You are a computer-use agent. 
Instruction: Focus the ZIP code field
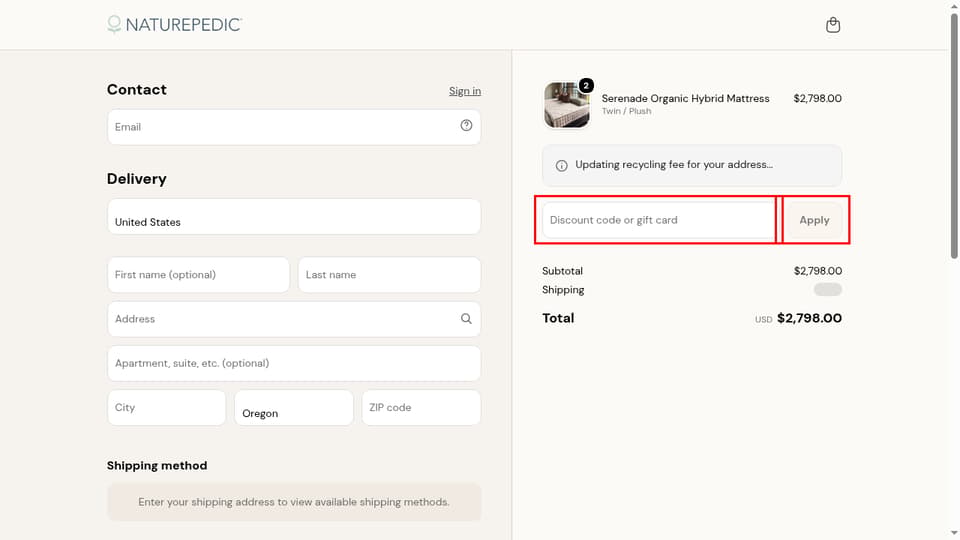point(421,408)
